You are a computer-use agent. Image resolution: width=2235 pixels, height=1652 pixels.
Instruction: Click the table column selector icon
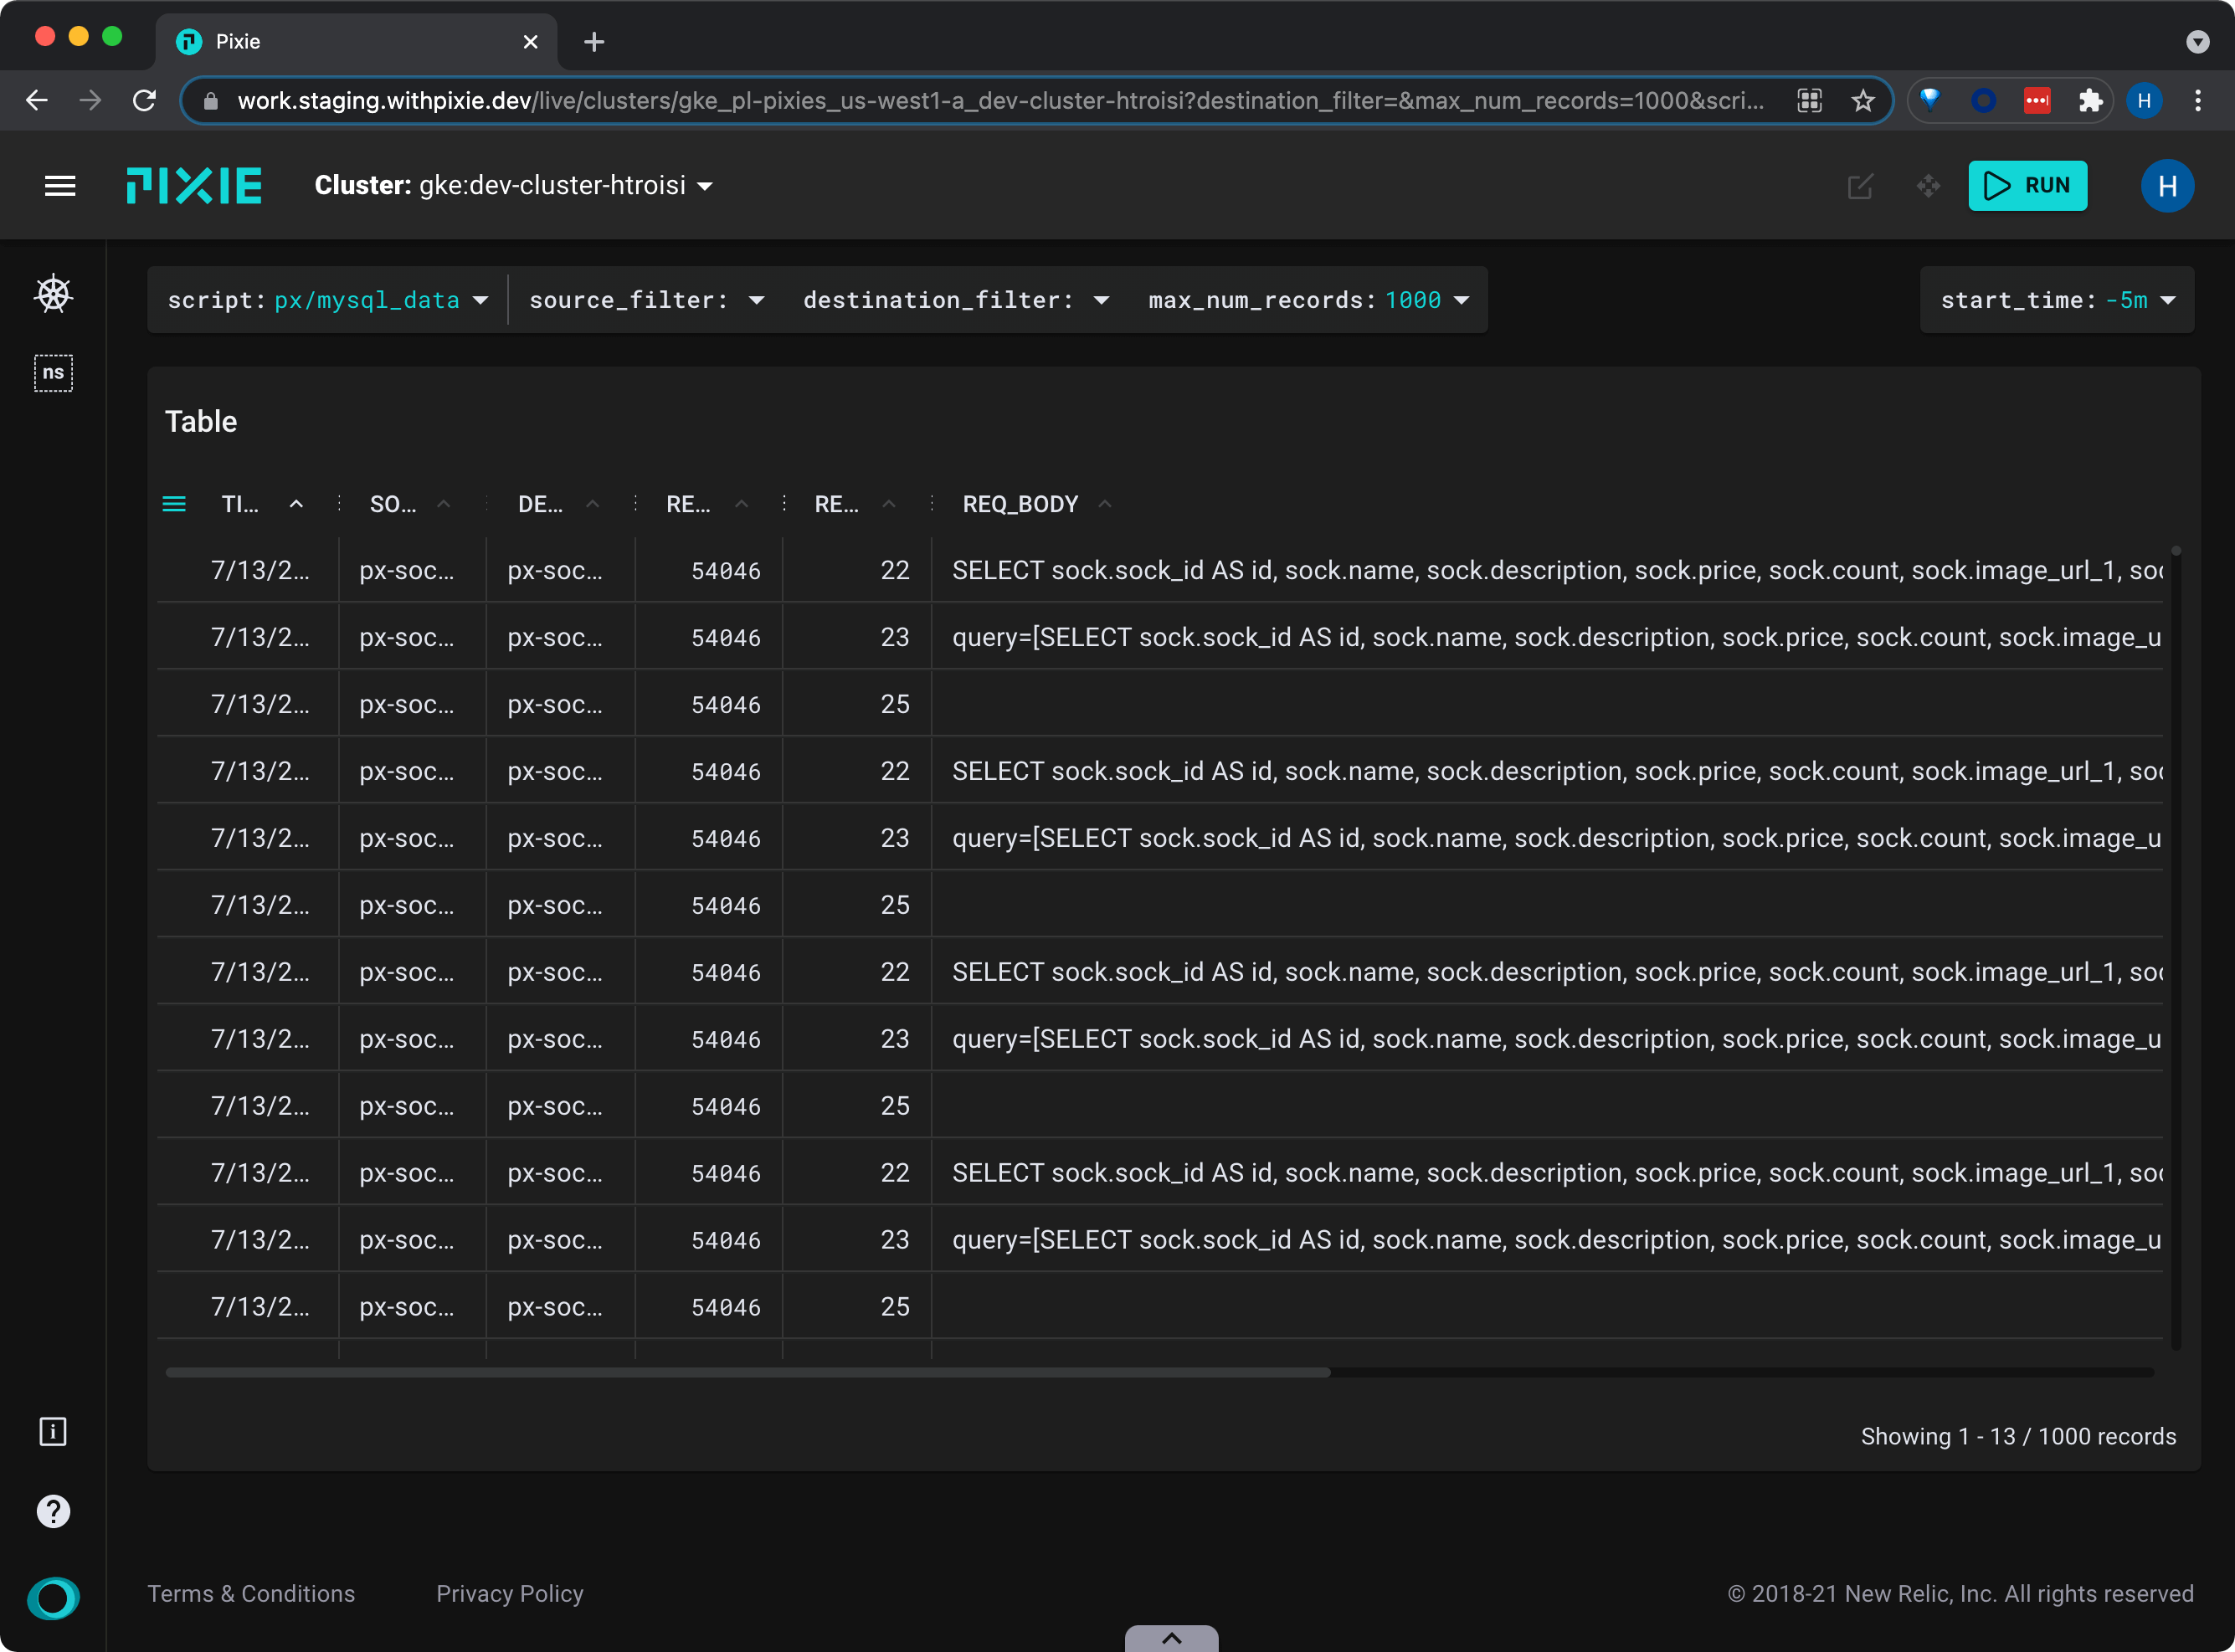(x=174, y=504)
